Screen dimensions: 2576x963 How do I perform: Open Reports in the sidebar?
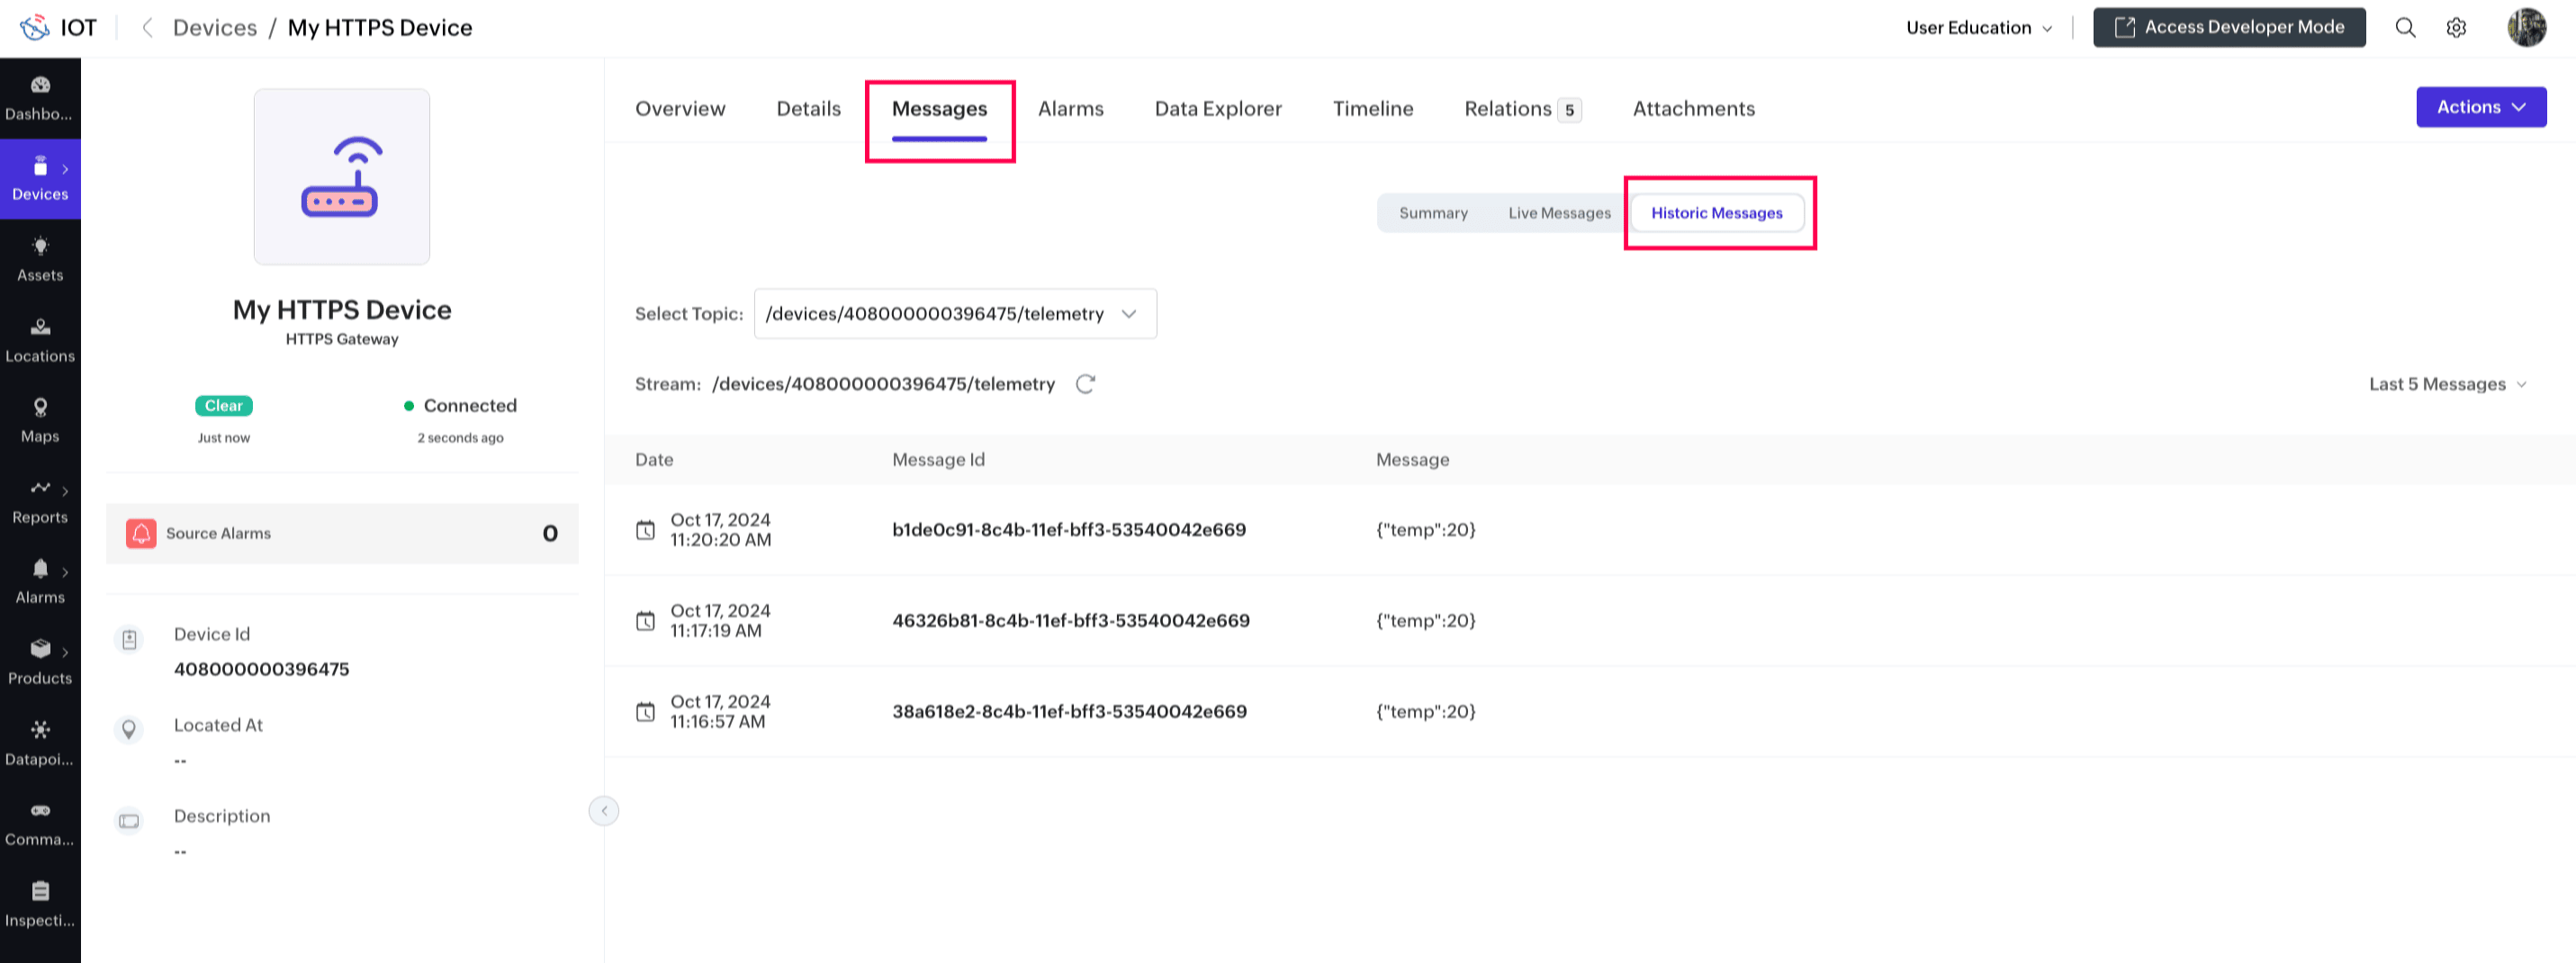pyautogui.click(x=40, y=502)
